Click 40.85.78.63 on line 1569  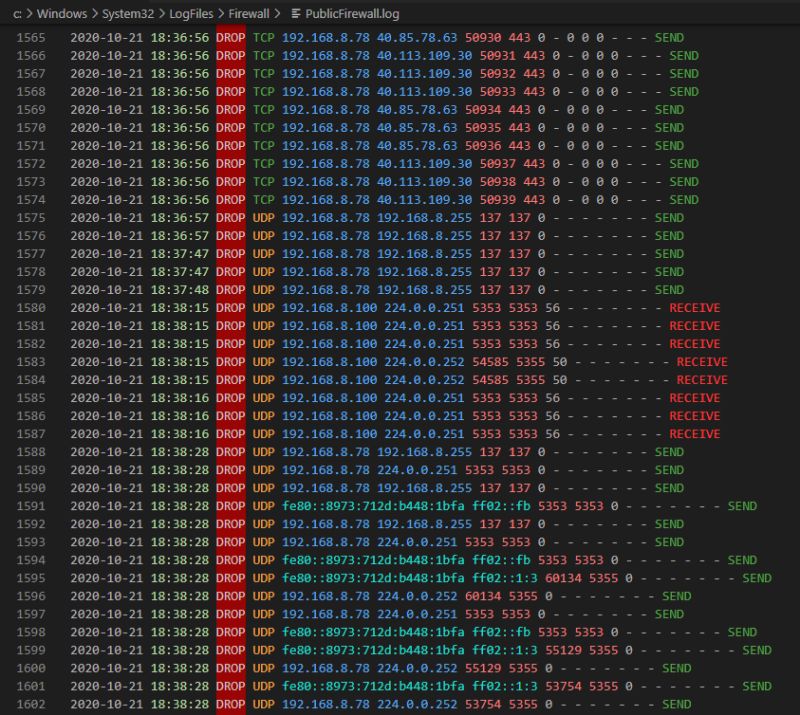[417, 110]
